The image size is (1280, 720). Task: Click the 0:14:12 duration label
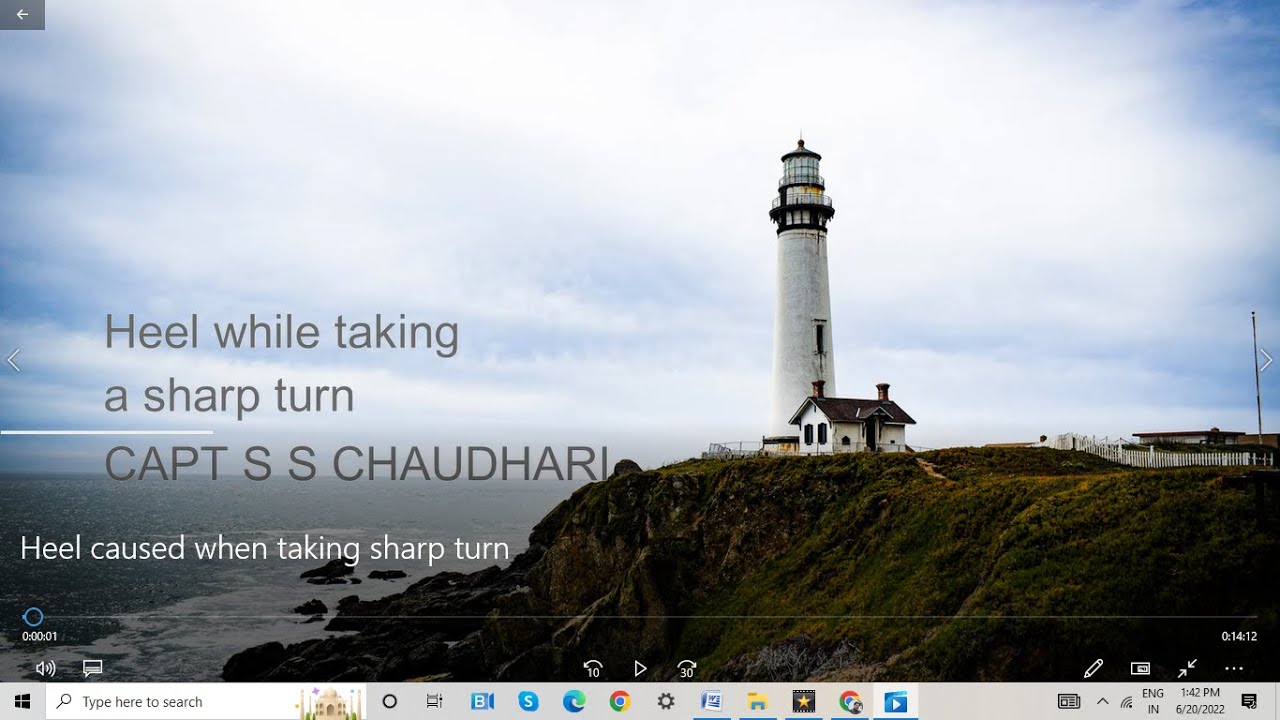point(1239,636)
